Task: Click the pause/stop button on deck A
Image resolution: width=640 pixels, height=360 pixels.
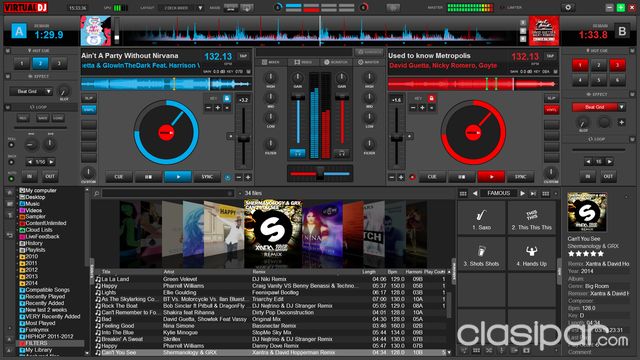Action: pyautogui.click(x=148, y=177)
